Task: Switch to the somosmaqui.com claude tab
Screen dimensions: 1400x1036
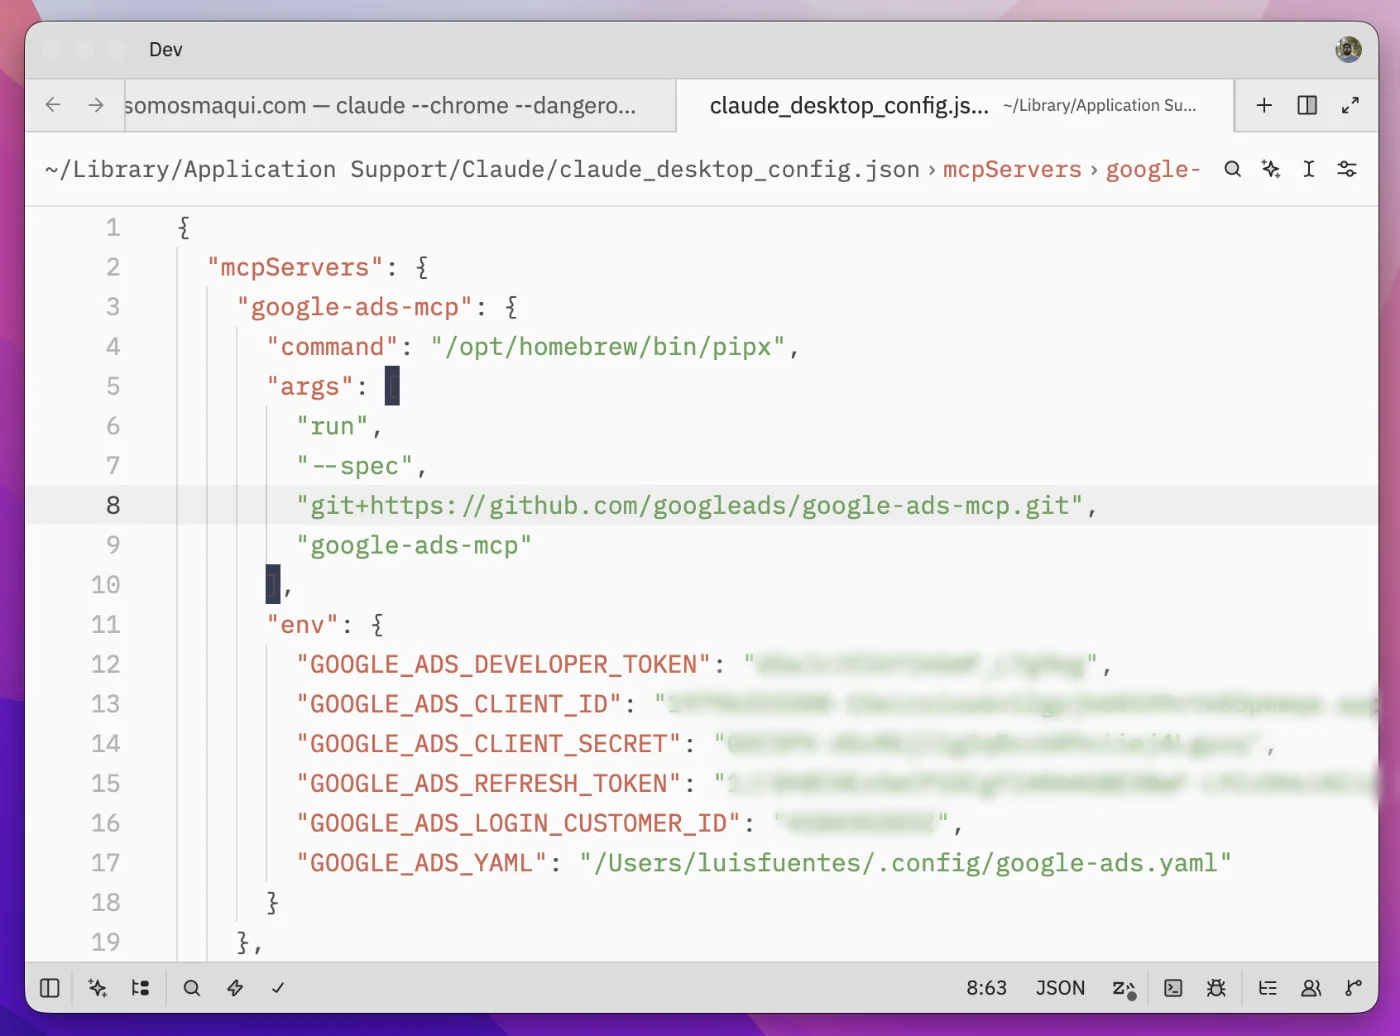Action: pyautogui.click(x=400, y=105)
